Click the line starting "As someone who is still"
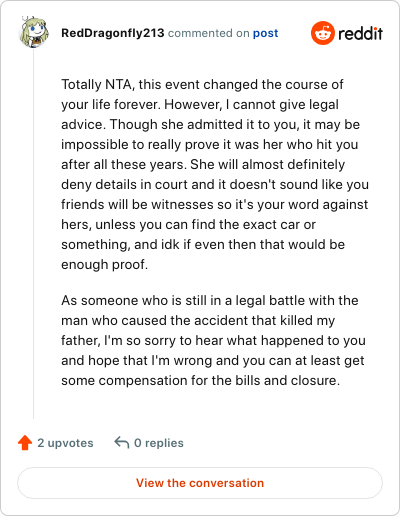Image resolution: width=400 pixels, height=516 pixels. coord(210,300)
